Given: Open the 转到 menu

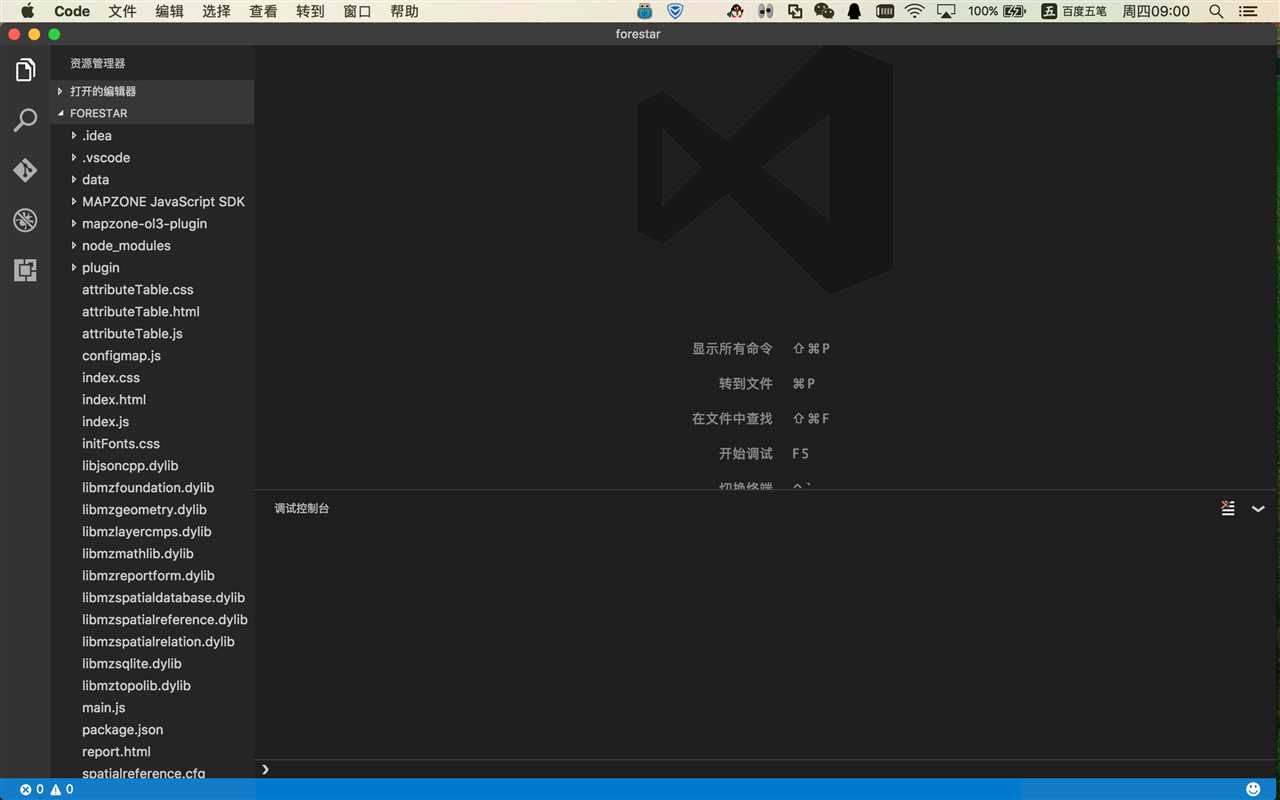Looking at the screenshot, I should pos(310,11).
